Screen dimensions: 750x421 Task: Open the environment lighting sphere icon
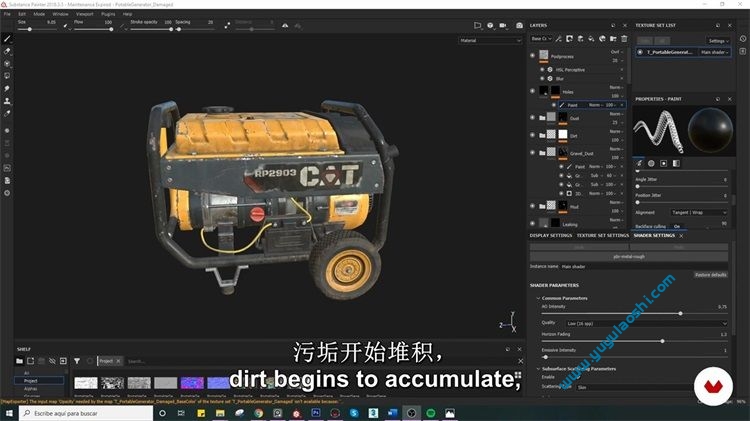click(x=490, y=25)
